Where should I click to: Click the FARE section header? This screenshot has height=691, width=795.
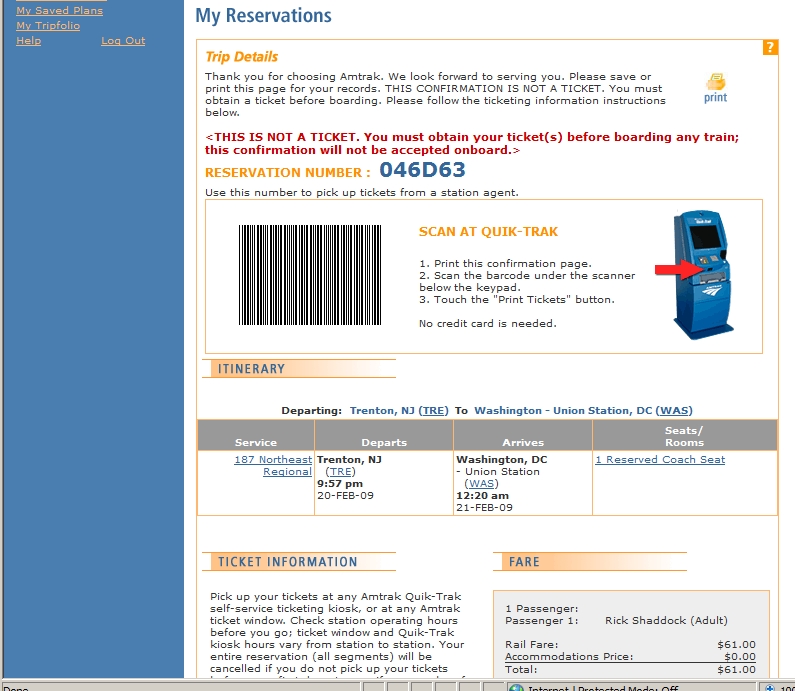590,562
